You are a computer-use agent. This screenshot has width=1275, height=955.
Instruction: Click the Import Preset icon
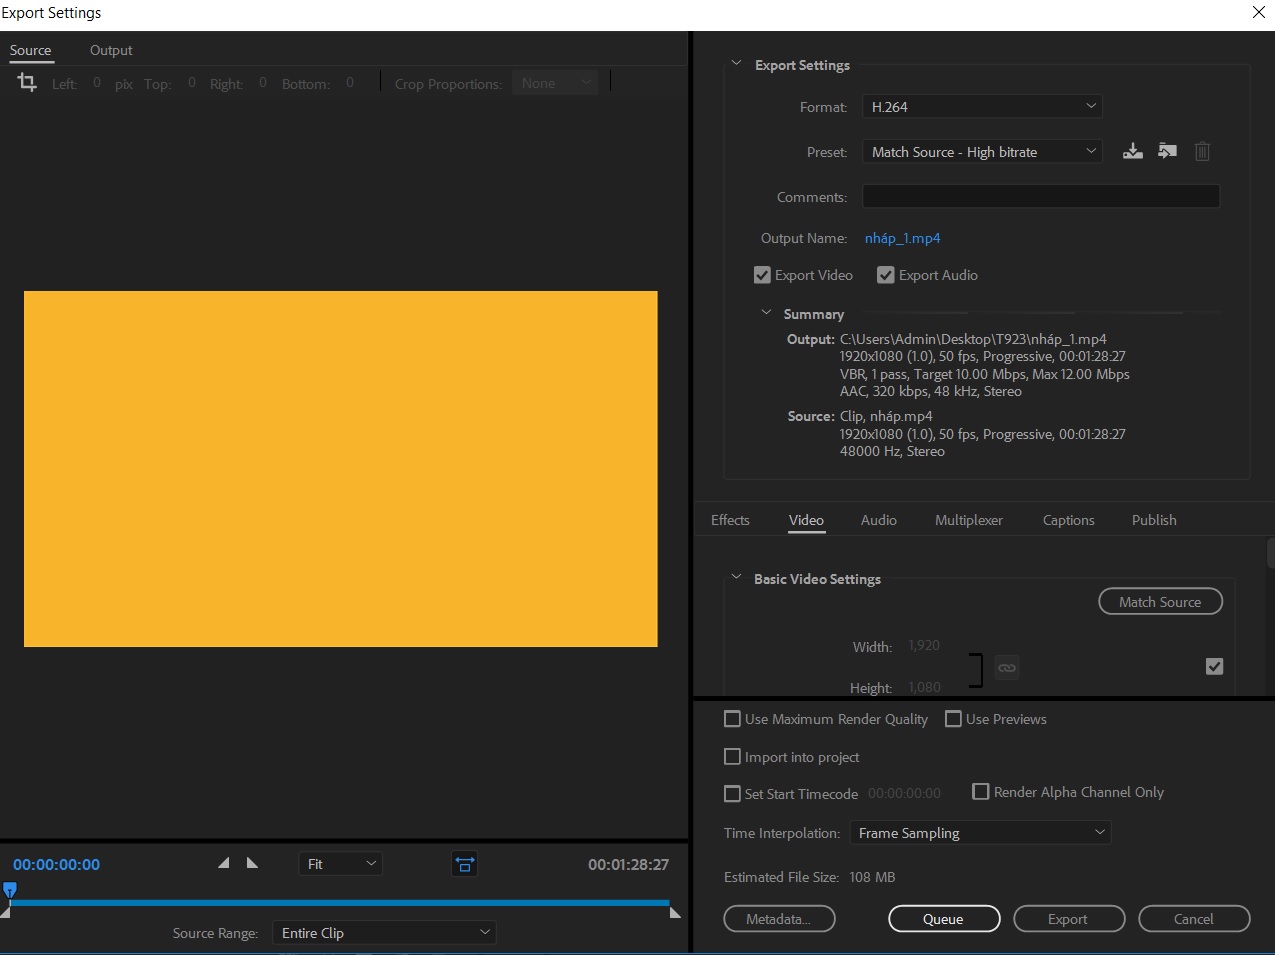click(x=1167, y=151)
